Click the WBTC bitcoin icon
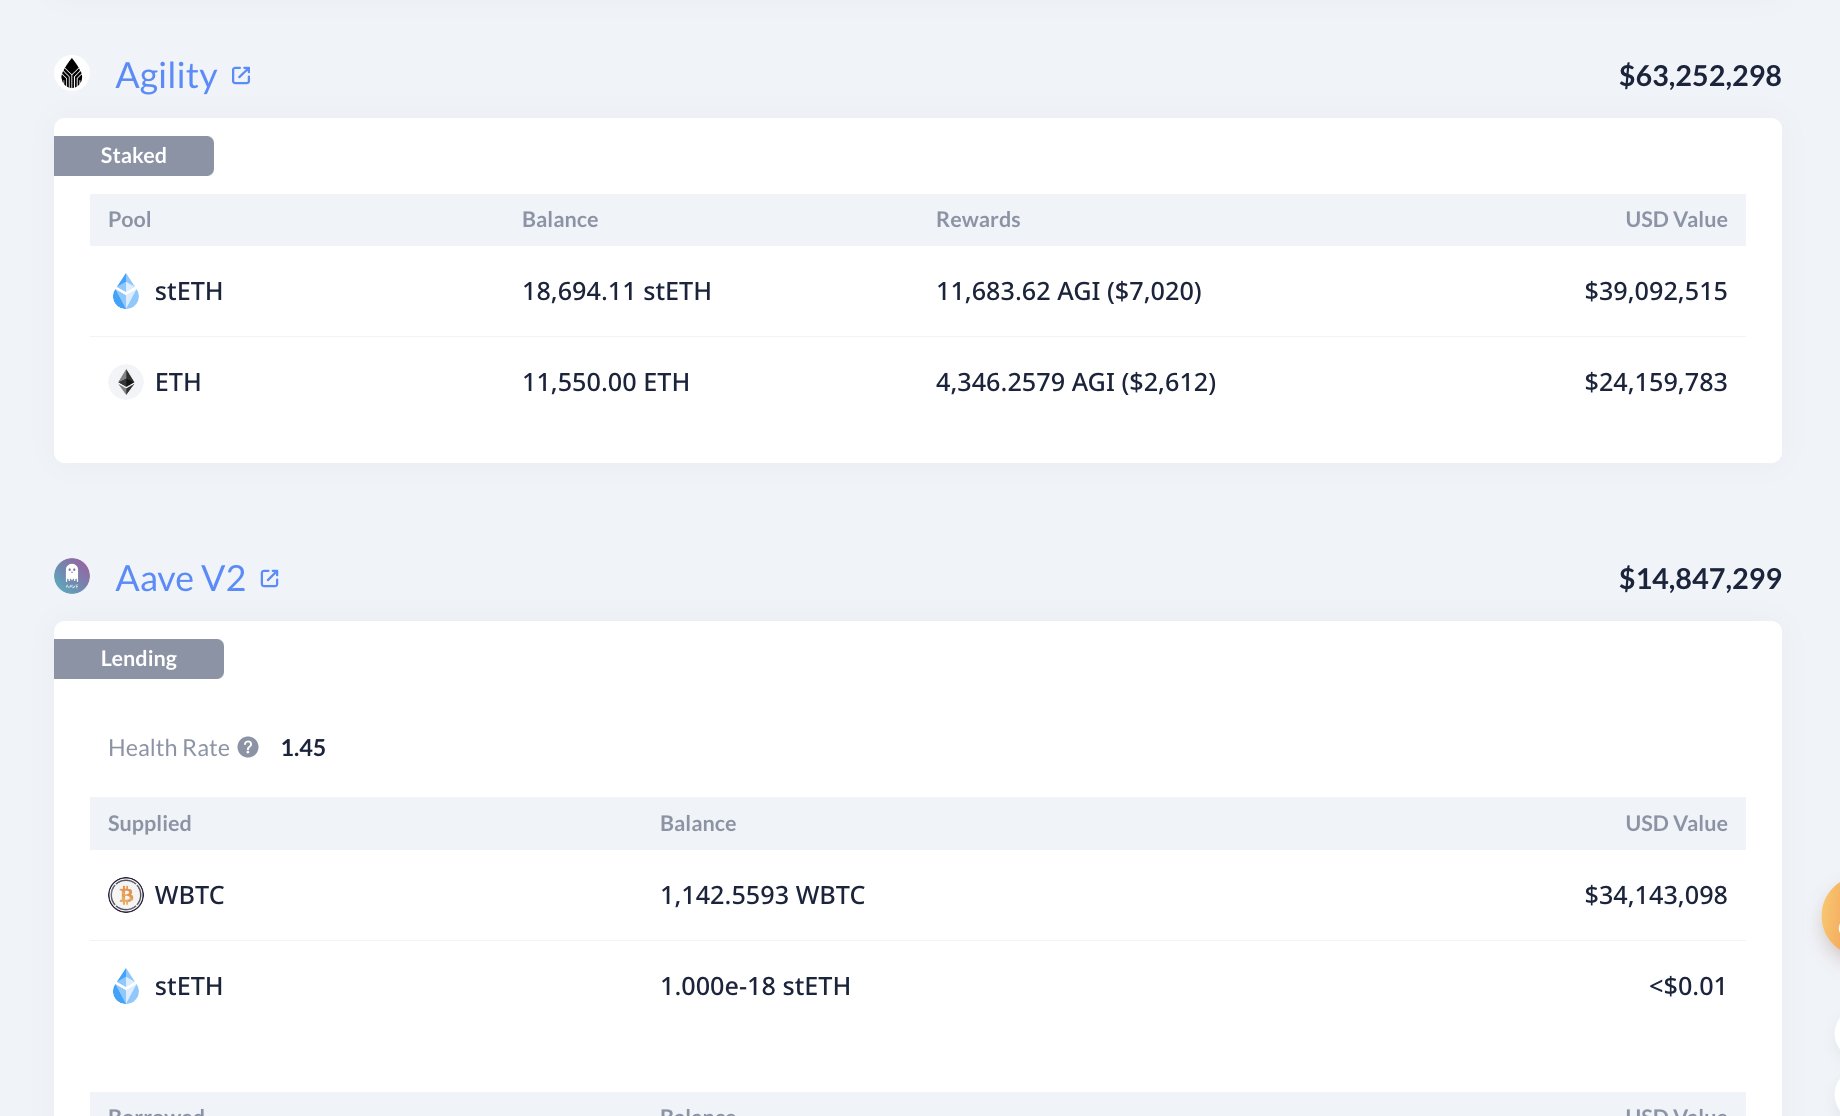The image size is (1840, 1116). tap(126, 895)
